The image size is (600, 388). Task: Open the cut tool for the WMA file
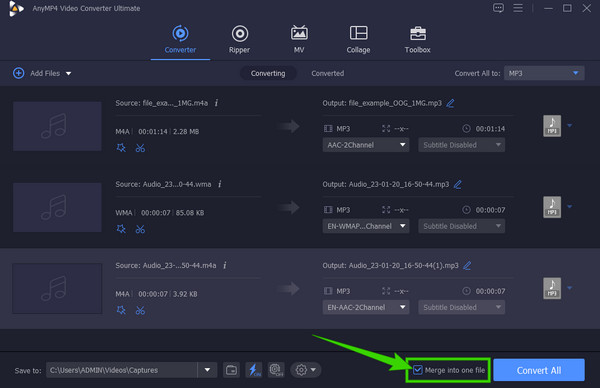point(140,229)
